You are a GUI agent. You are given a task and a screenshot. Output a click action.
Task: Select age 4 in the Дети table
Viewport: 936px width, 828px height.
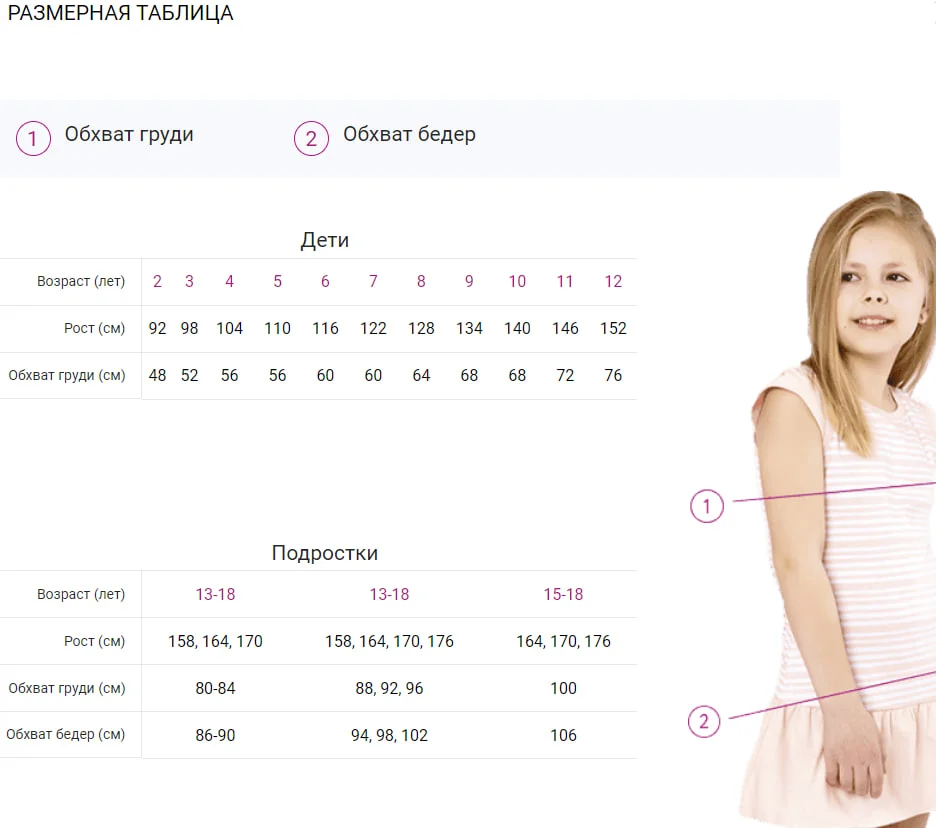[229, 281]
